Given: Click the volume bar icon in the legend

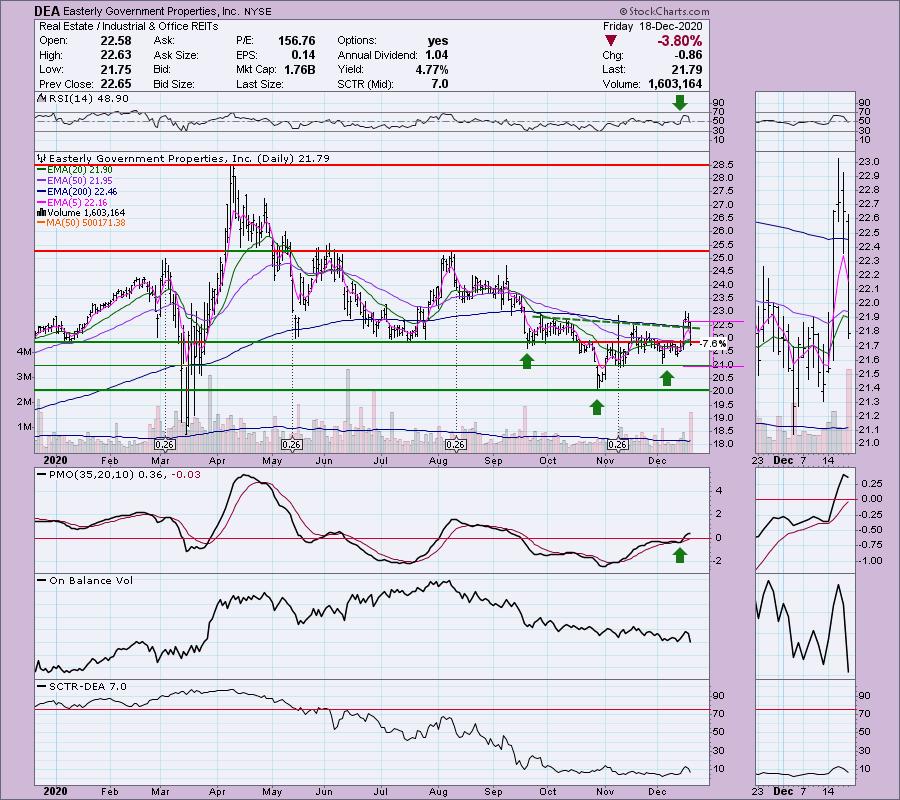Looking at the screenshot, I should 41,213.
